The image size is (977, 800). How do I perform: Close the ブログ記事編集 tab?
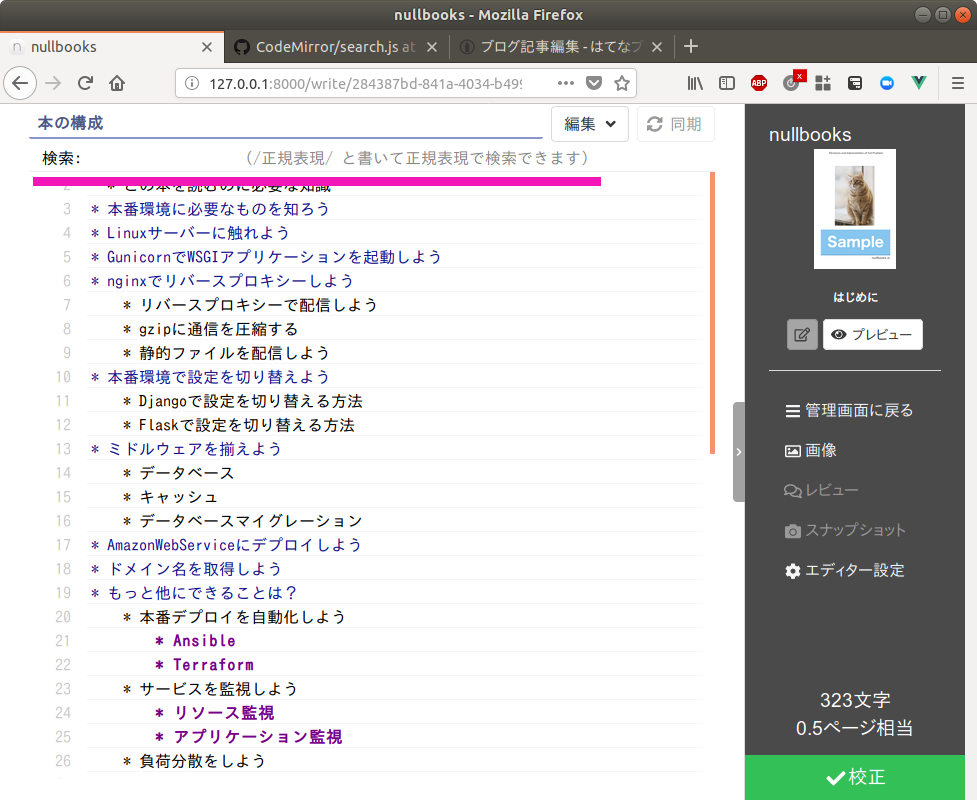[x=656, y=47]
